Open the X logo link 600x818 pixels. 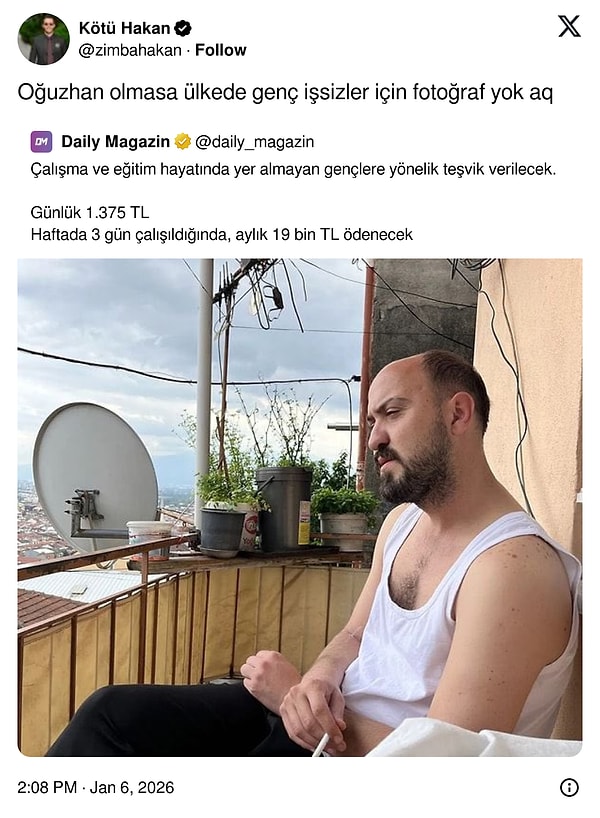tap(569, 26)
